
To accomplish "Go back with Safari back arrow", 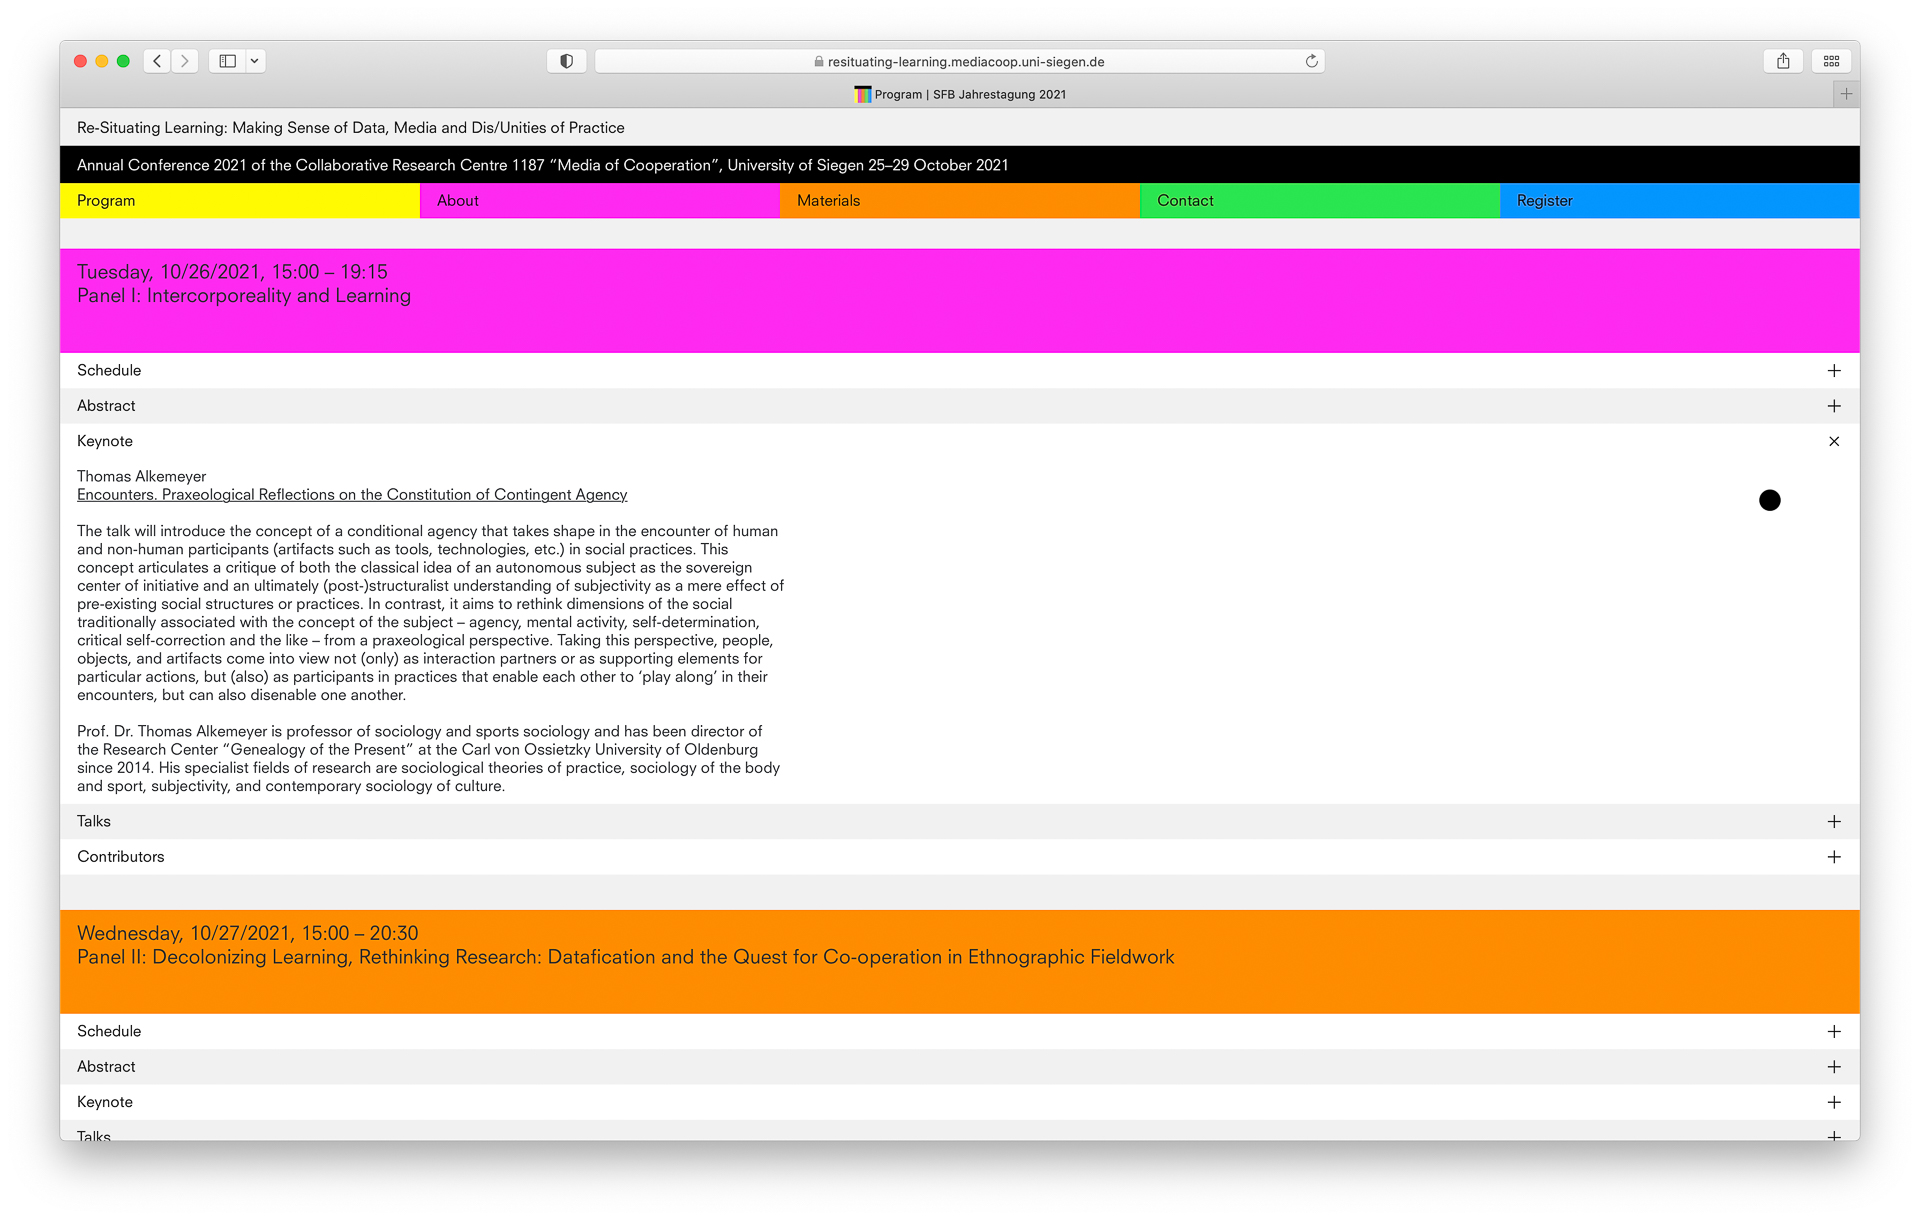I will click(157, 61).
